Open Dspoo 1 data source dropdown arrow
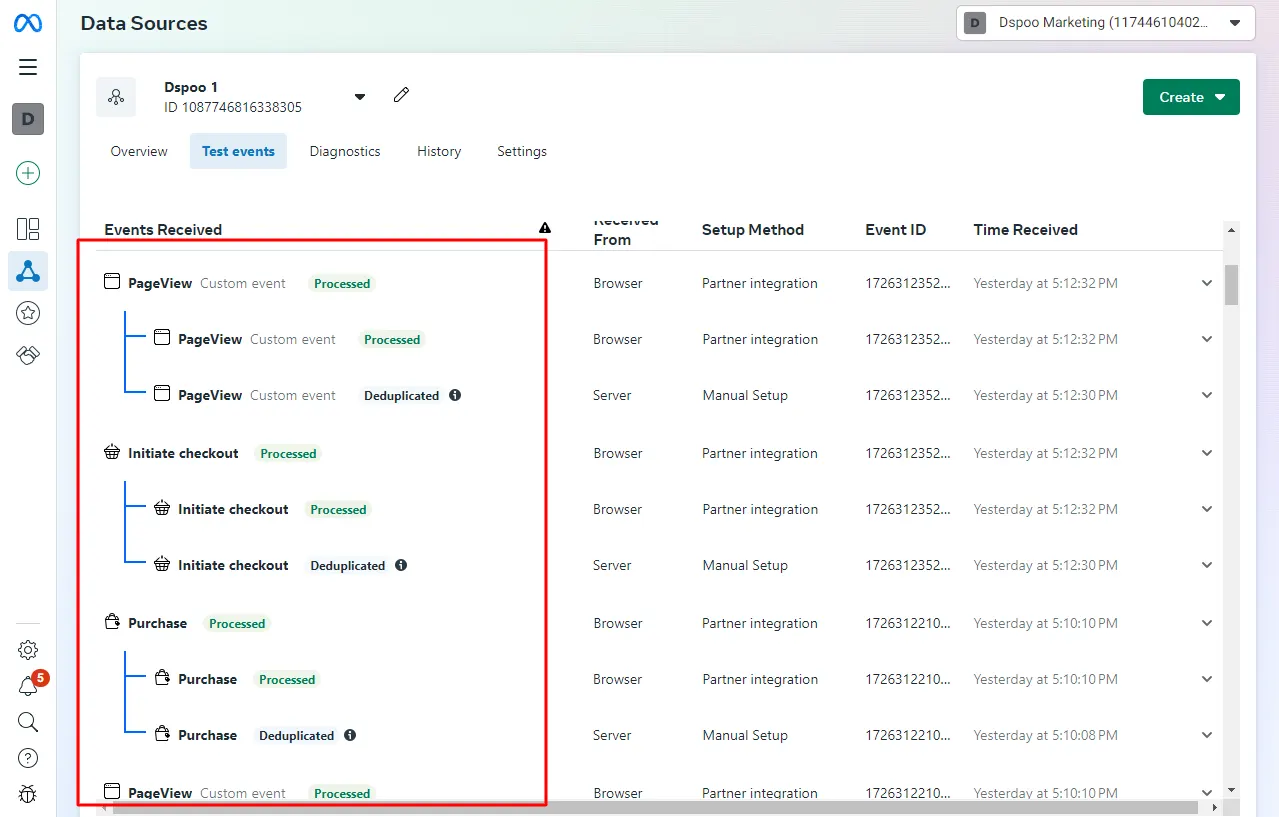Screen dimensions: 1279x817 pyautogui.click(x=360, y=97)
